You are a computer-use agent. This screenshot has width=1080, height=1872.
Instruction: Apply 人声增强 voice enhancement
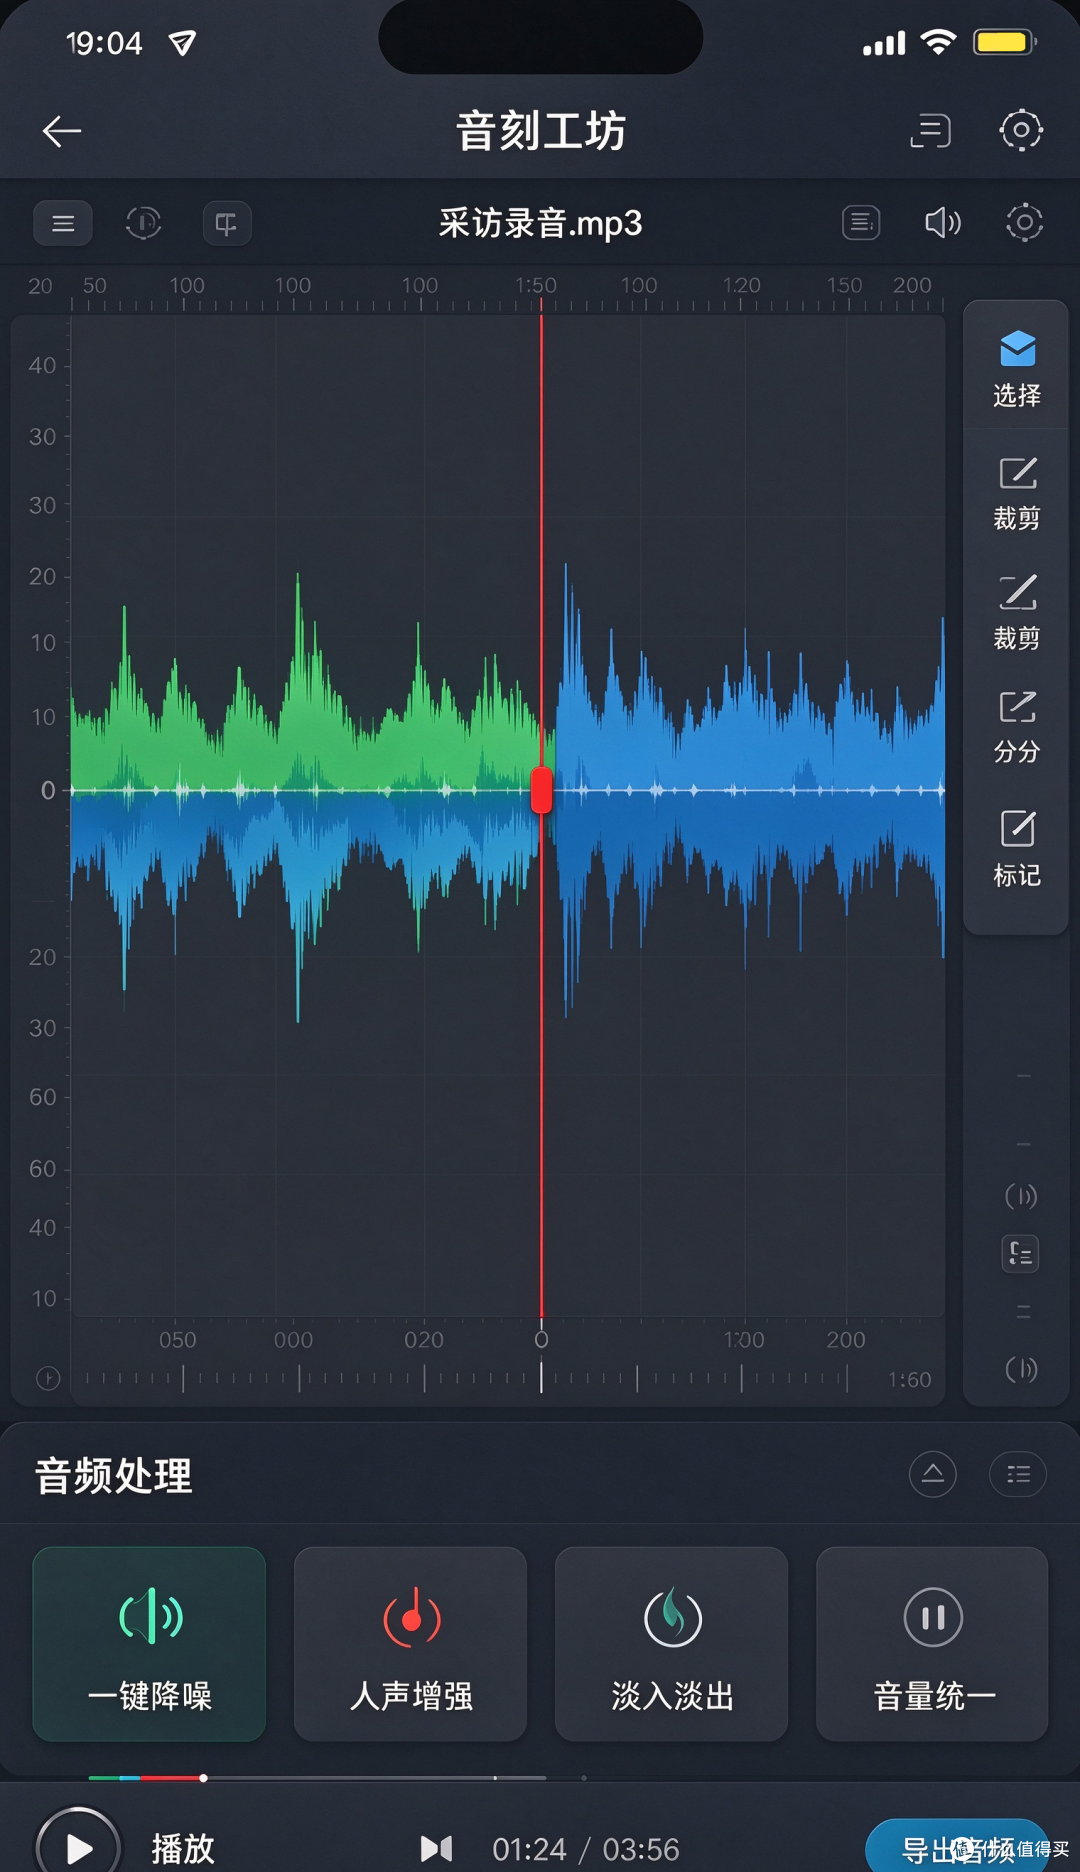coord(410,1644)
